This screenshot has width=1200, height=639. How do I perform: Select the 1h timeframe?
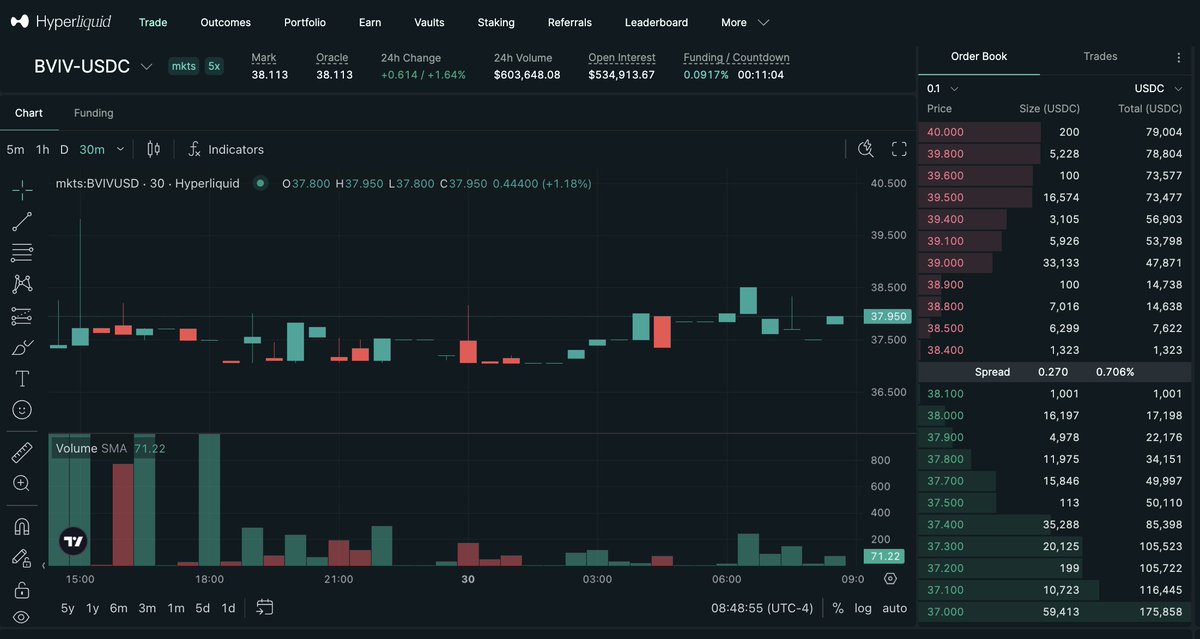[x=42, y=149]
